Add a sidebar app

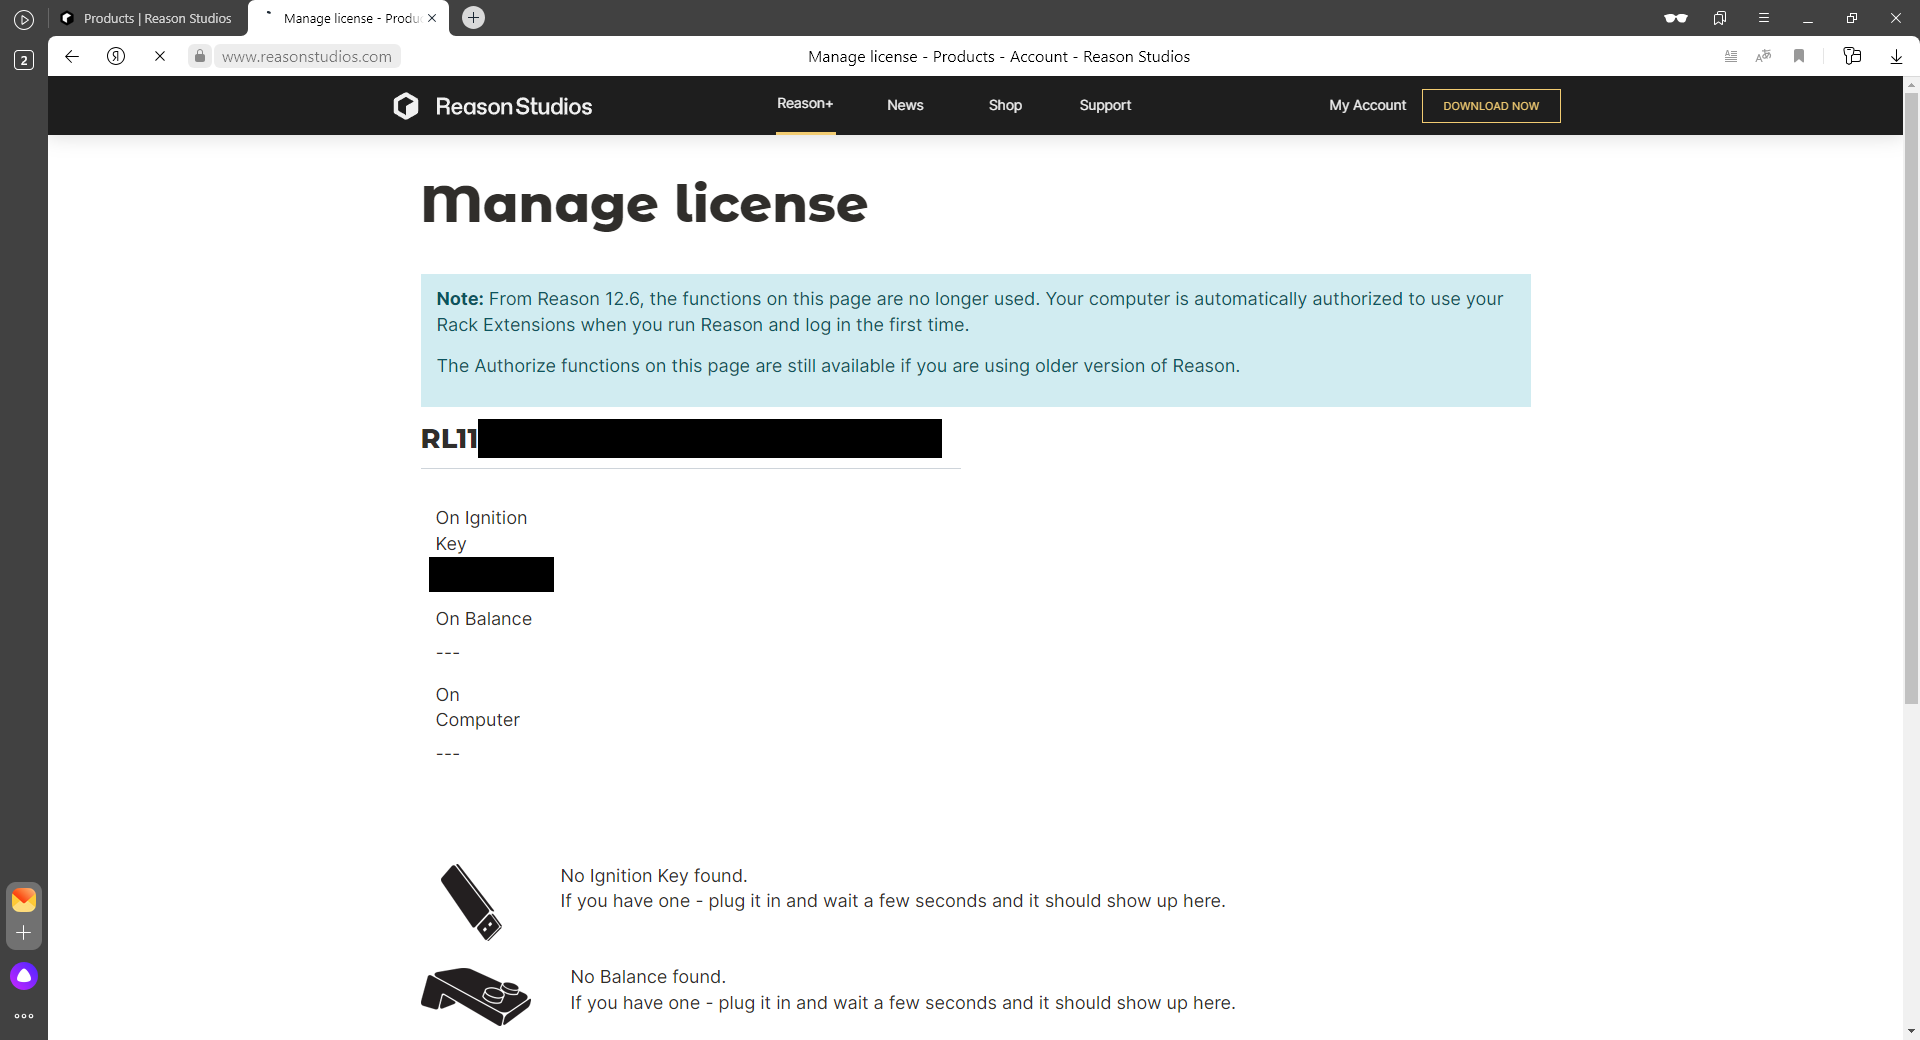click(24, 933)
